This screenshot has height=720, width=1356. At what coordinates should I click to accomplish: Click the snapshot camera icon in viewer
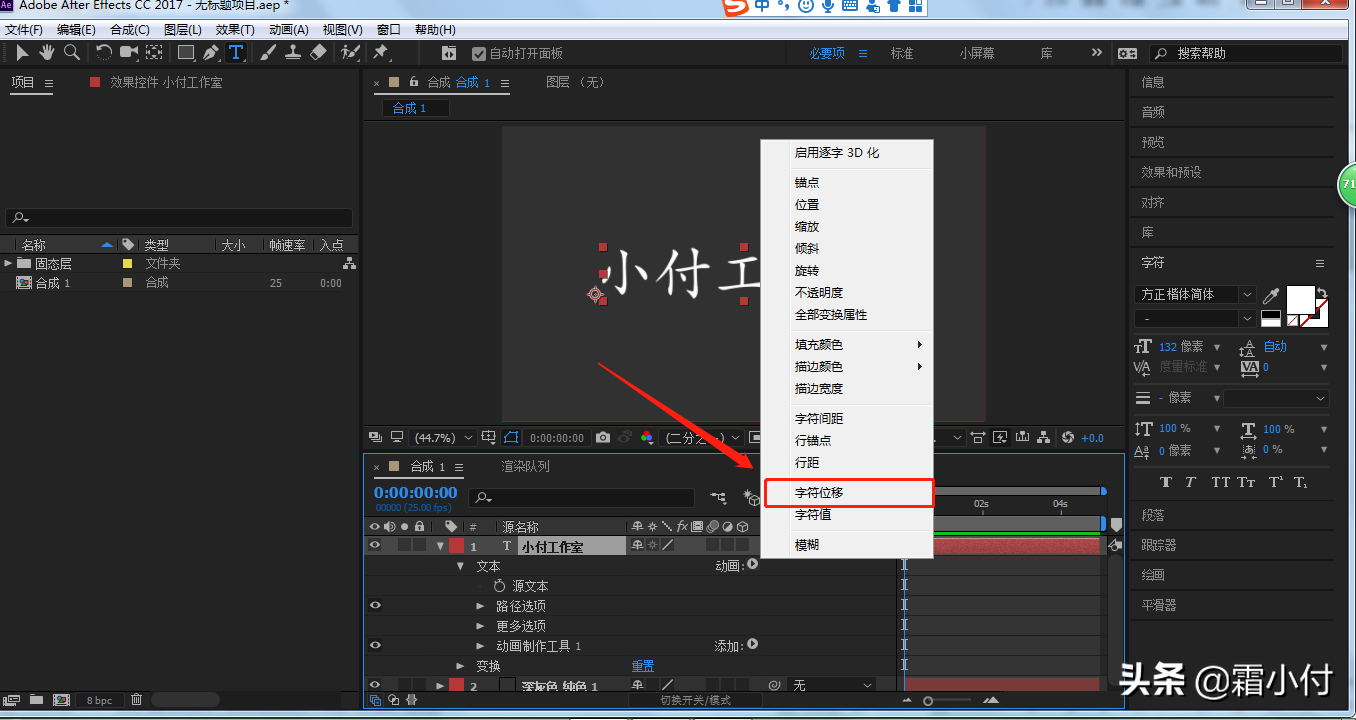(603, 438)
